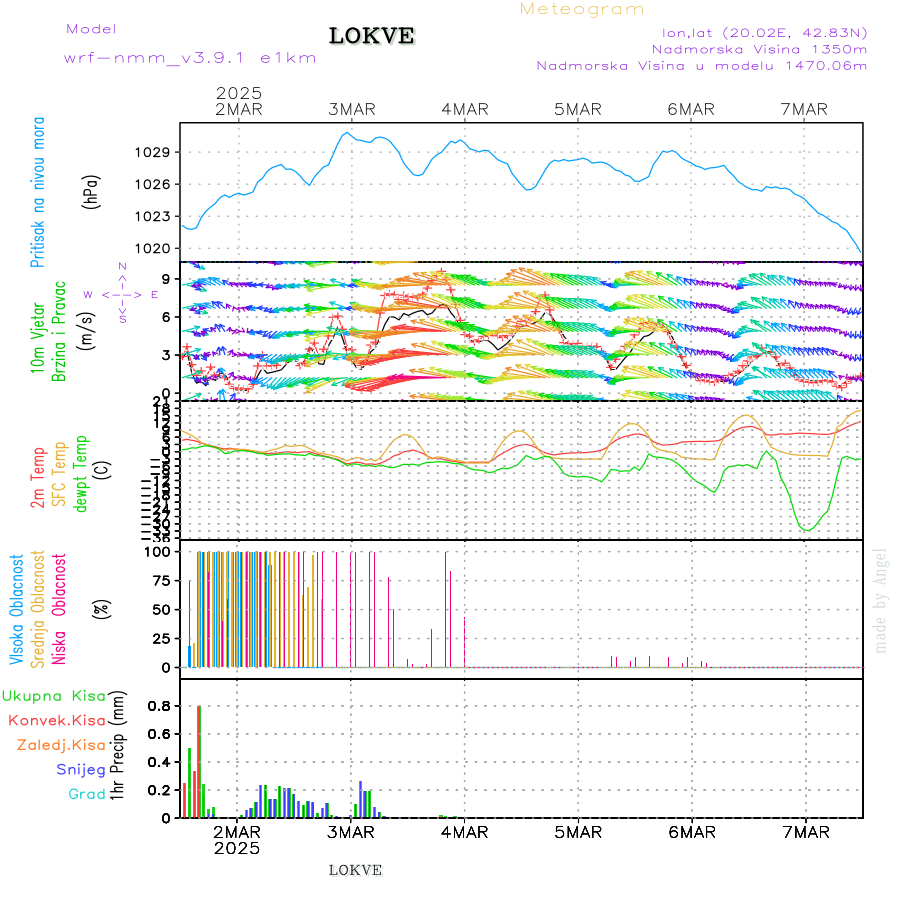900x900 pixels.
Task: Click the Konvek.Kisa legend label
Action: [x=57, y=721]
